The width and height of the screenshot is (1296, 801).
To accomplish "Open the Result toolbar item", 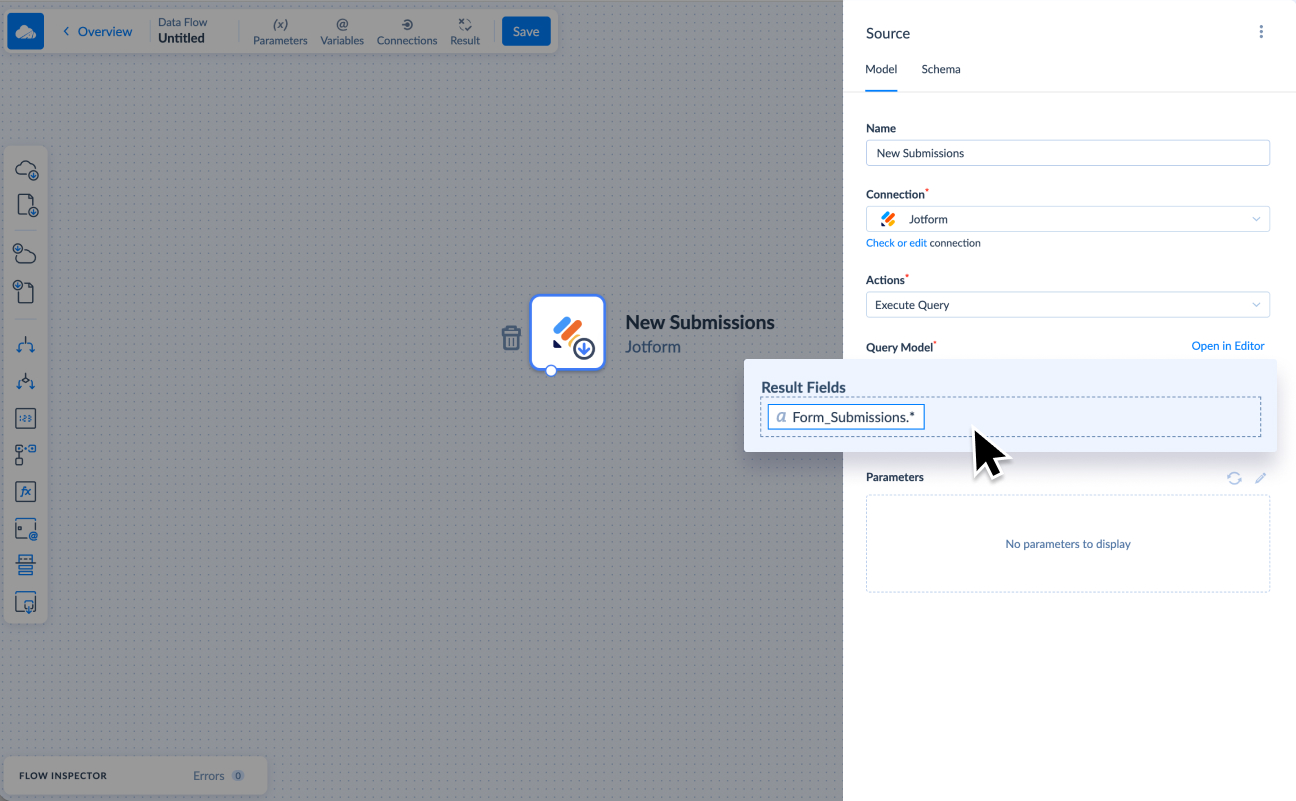I will coord(465,32).
